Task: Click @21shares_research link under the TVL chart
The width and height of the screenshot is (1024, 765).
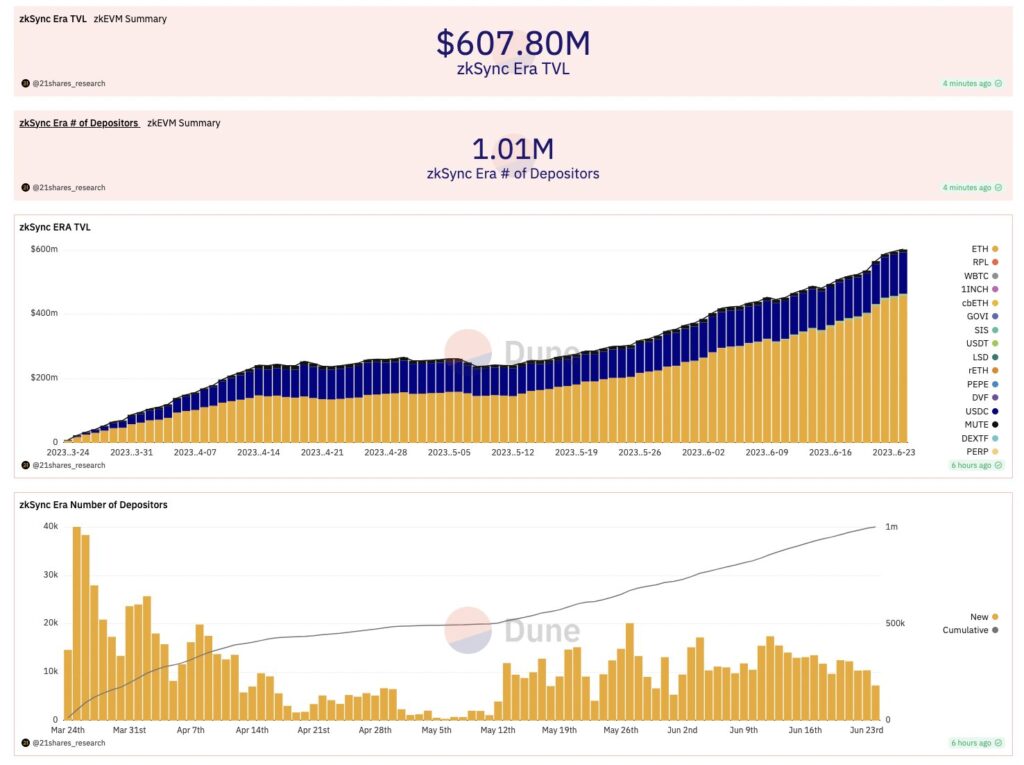Action: coord(68,465)
